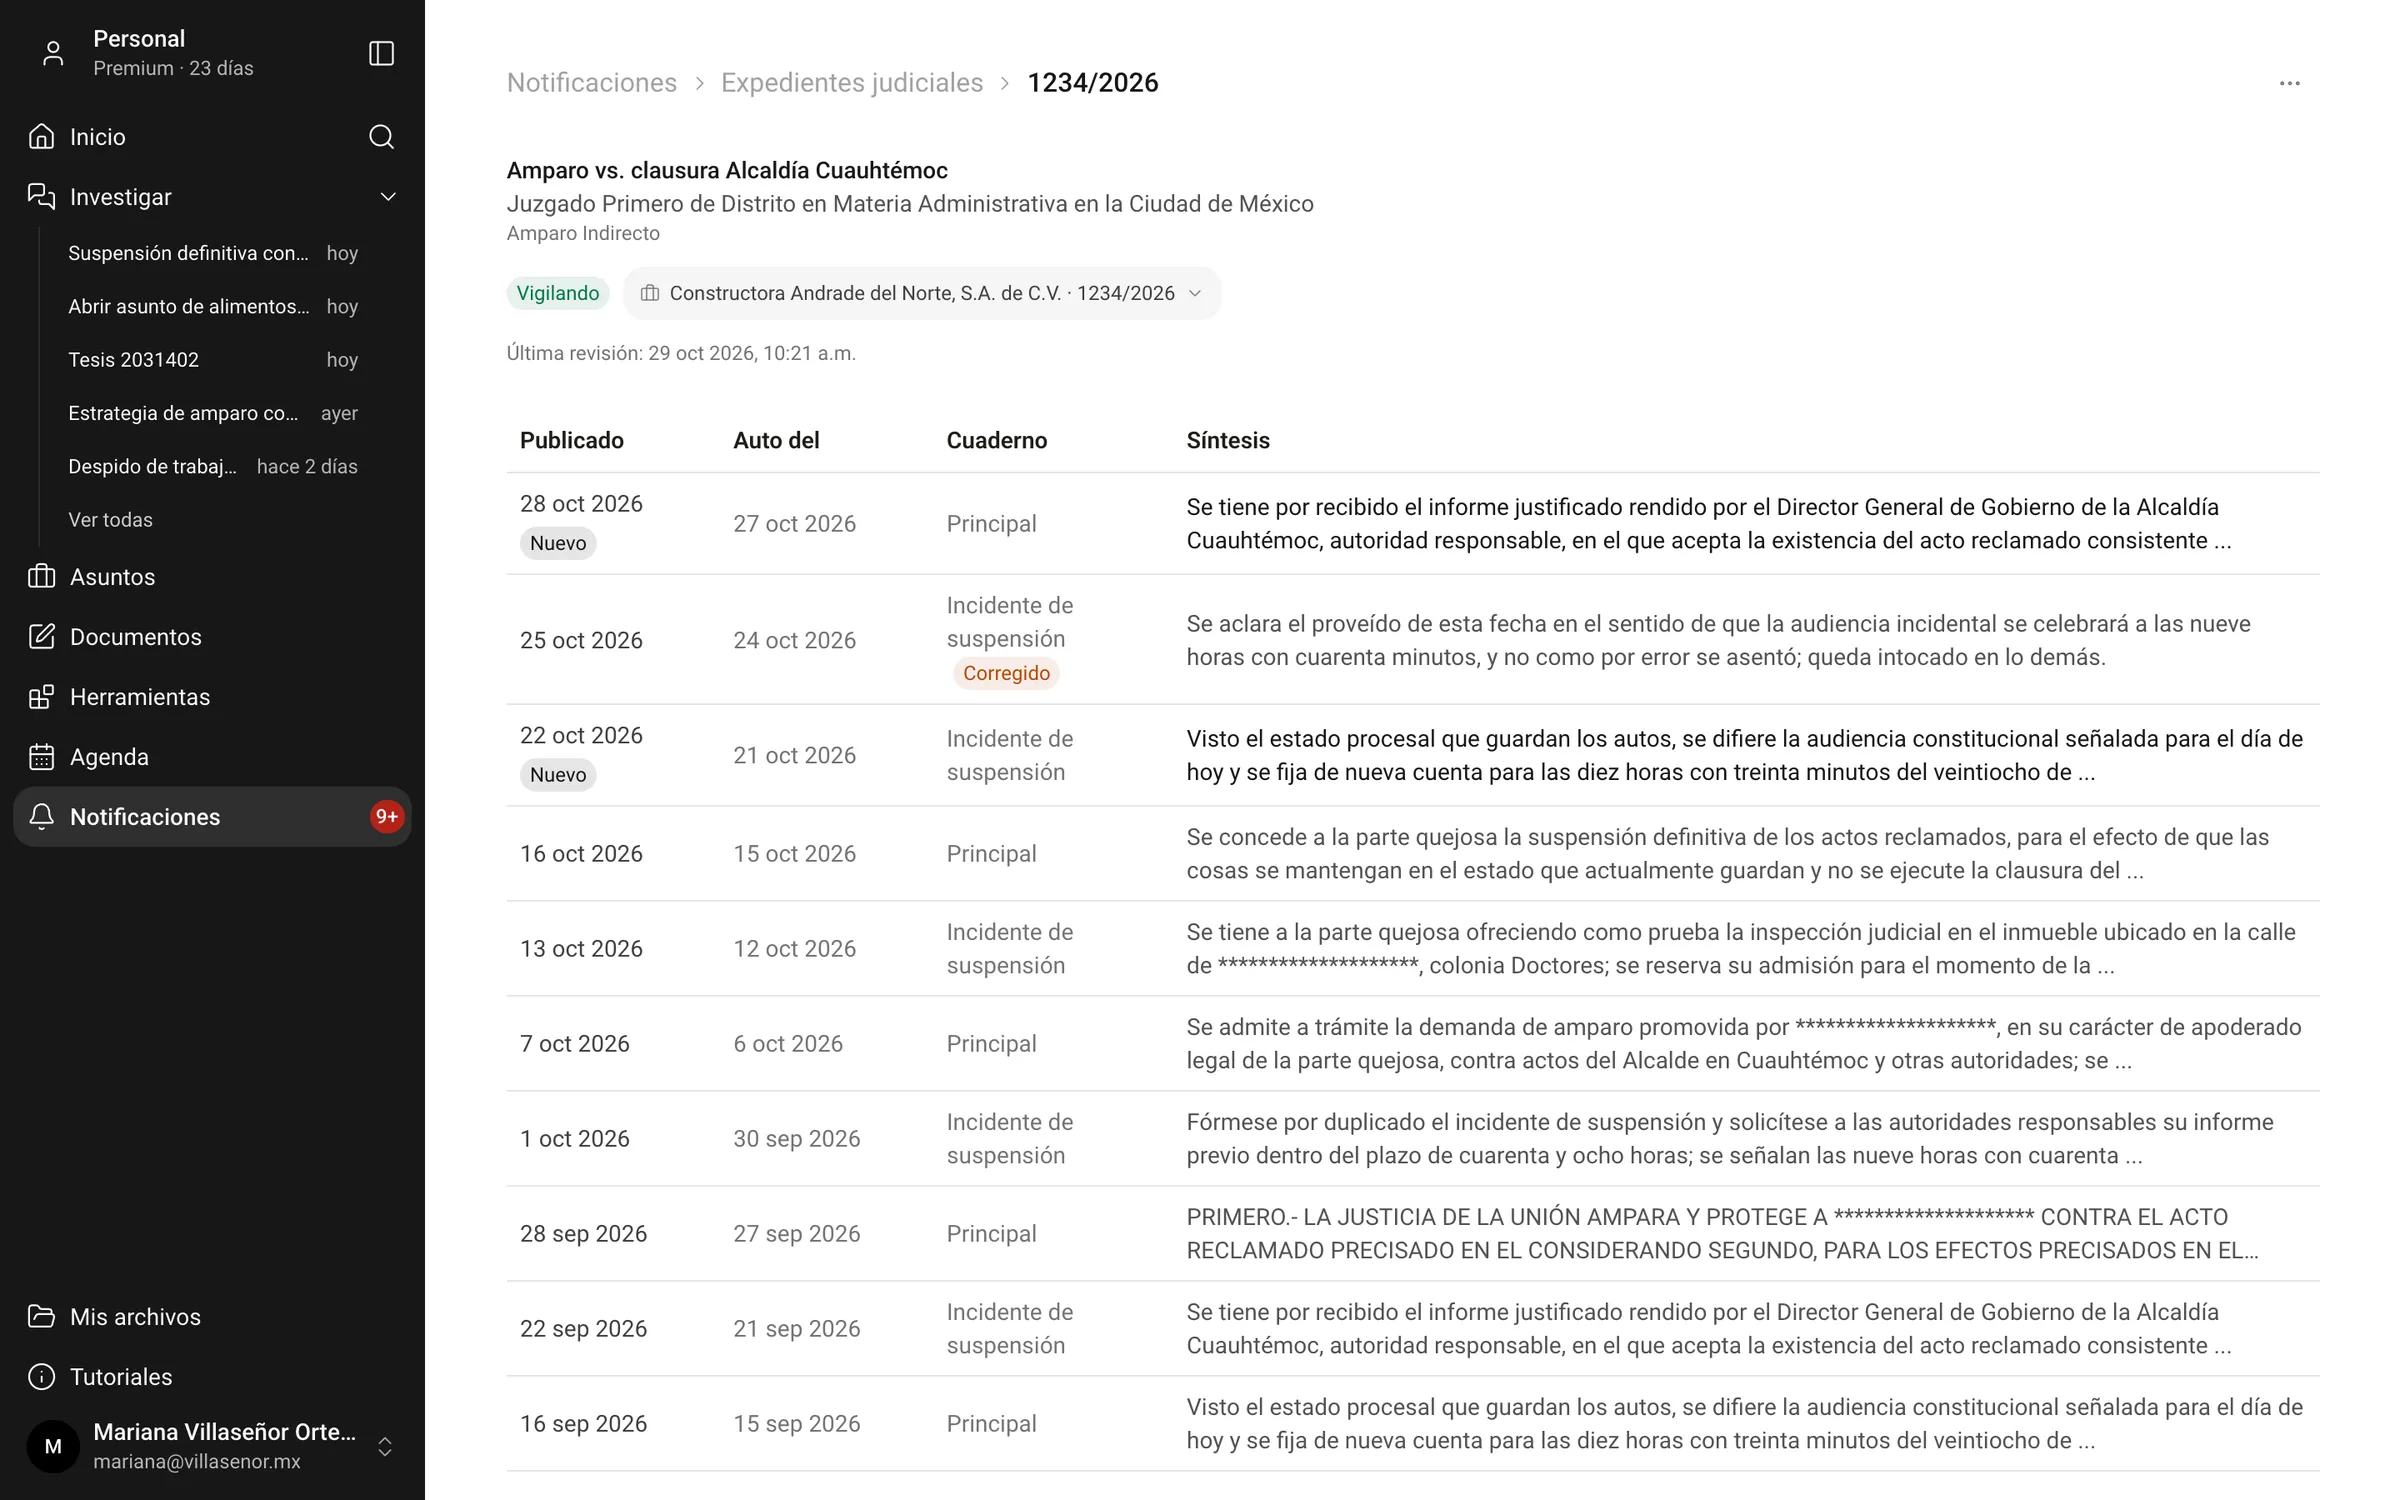Open the Asuntos menu item
Image resolution: width=2400 pixels, height=1500 pixels.
point(212,577)
